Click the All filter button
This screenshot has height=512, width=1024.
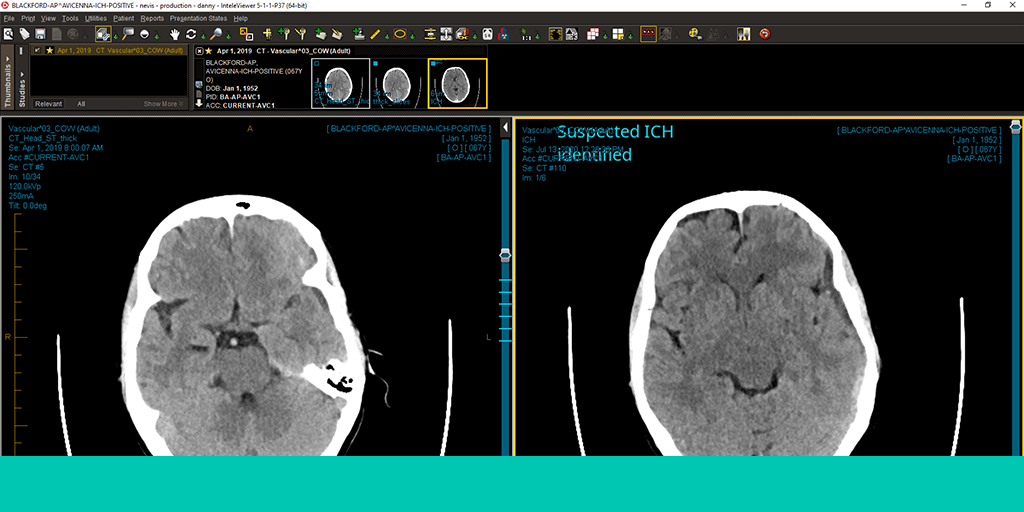(81, 104)
